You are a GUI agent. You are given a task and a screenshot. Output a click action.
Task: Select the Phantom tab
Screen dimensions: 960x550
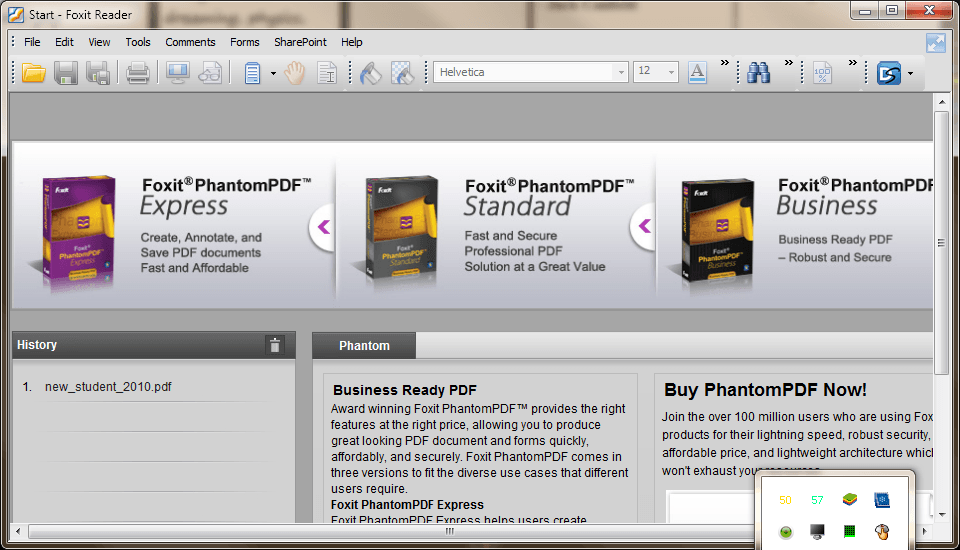pos(364,345)
